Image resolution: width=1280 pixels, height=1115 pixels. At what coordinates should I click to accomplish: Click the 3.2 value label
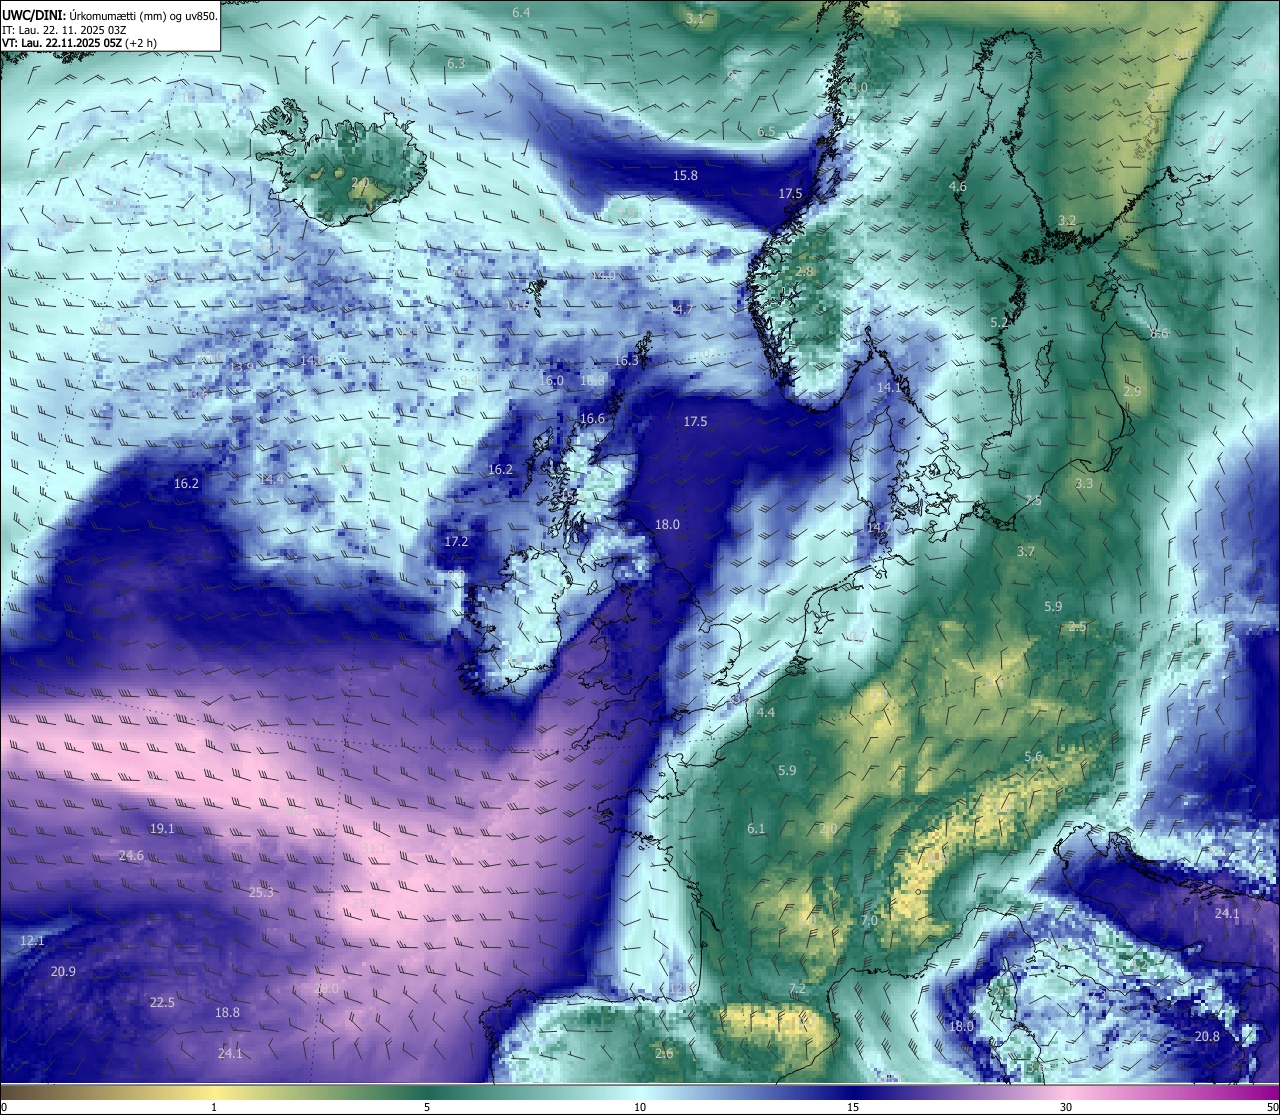pyautogui.click(x=1067, y=220)
